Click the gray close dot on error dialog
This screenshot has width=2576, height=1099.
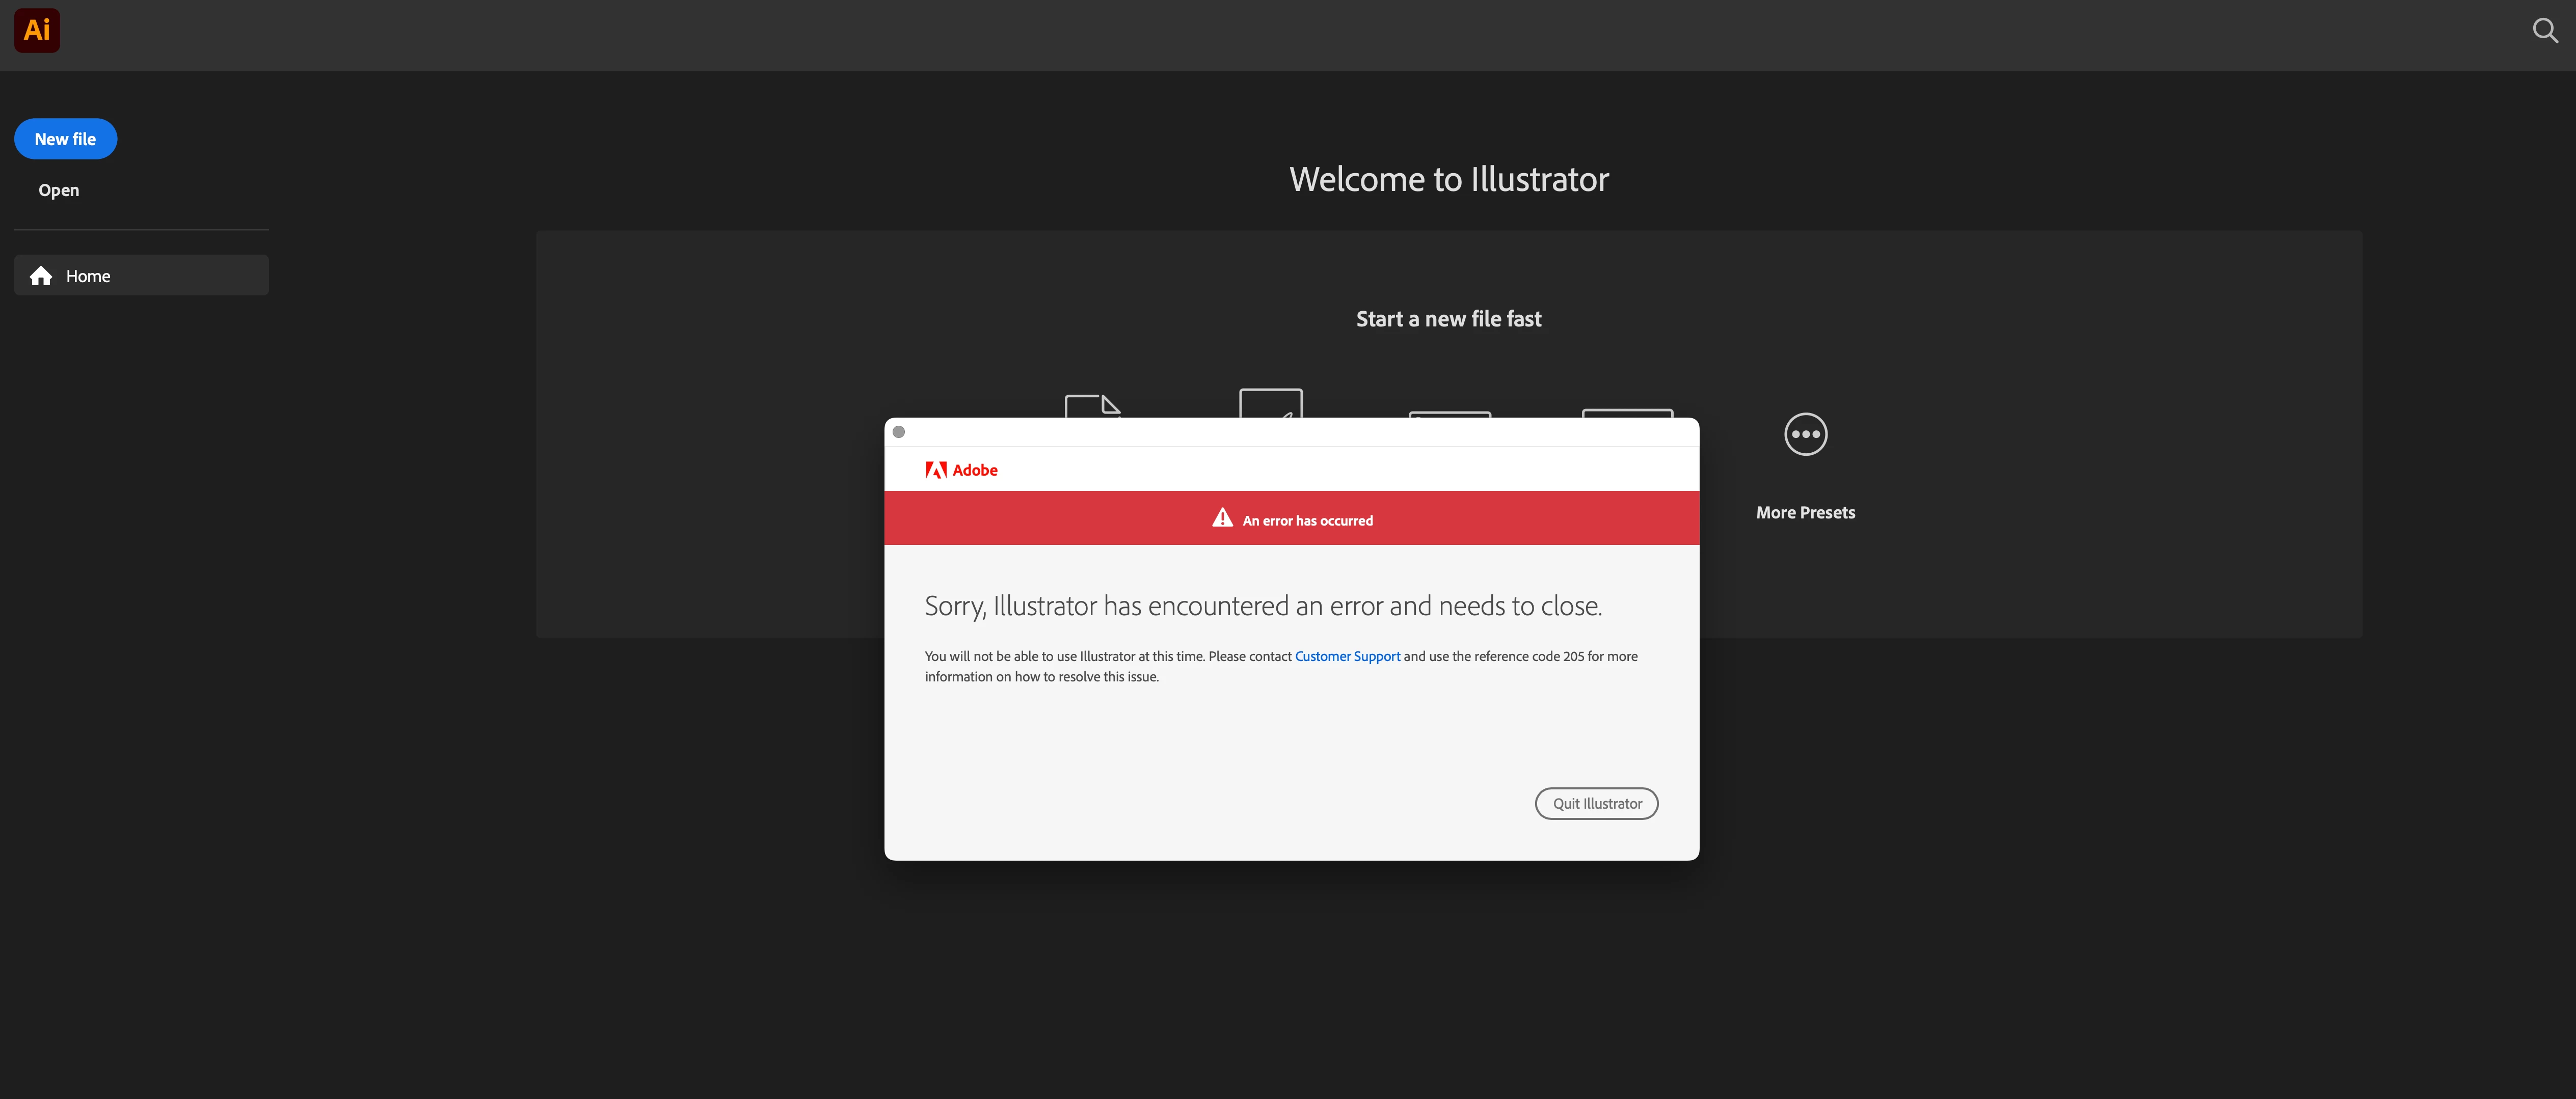pos(898,432)
